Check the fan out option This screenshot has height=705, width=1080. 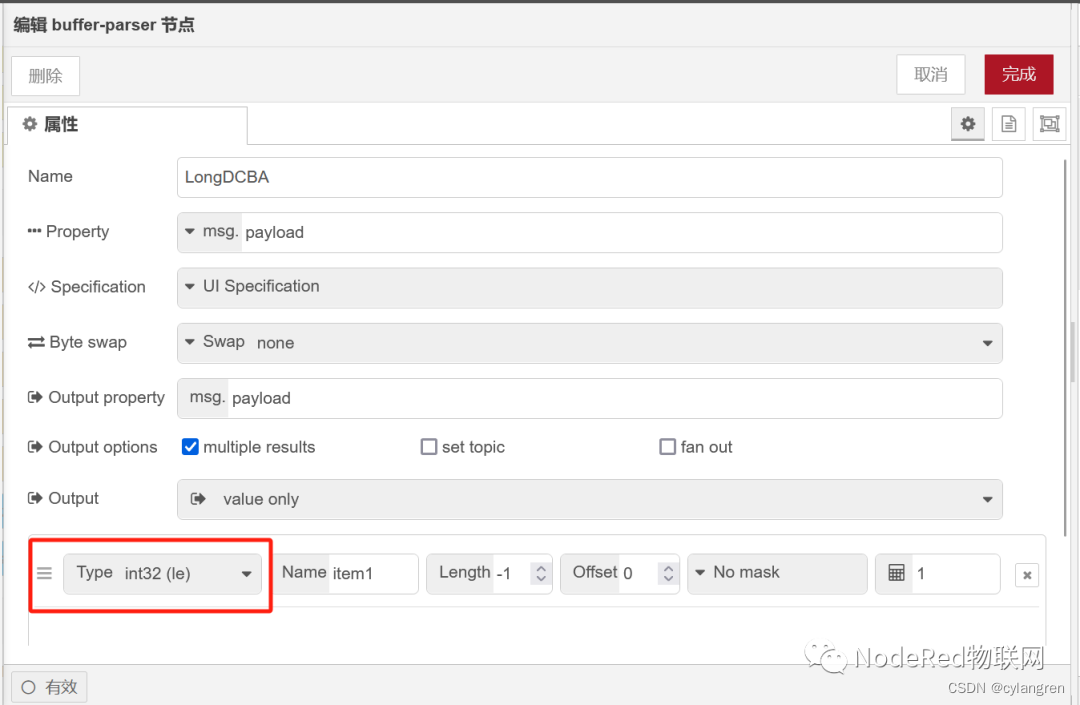pyautogui.click(x=667, y=447)
